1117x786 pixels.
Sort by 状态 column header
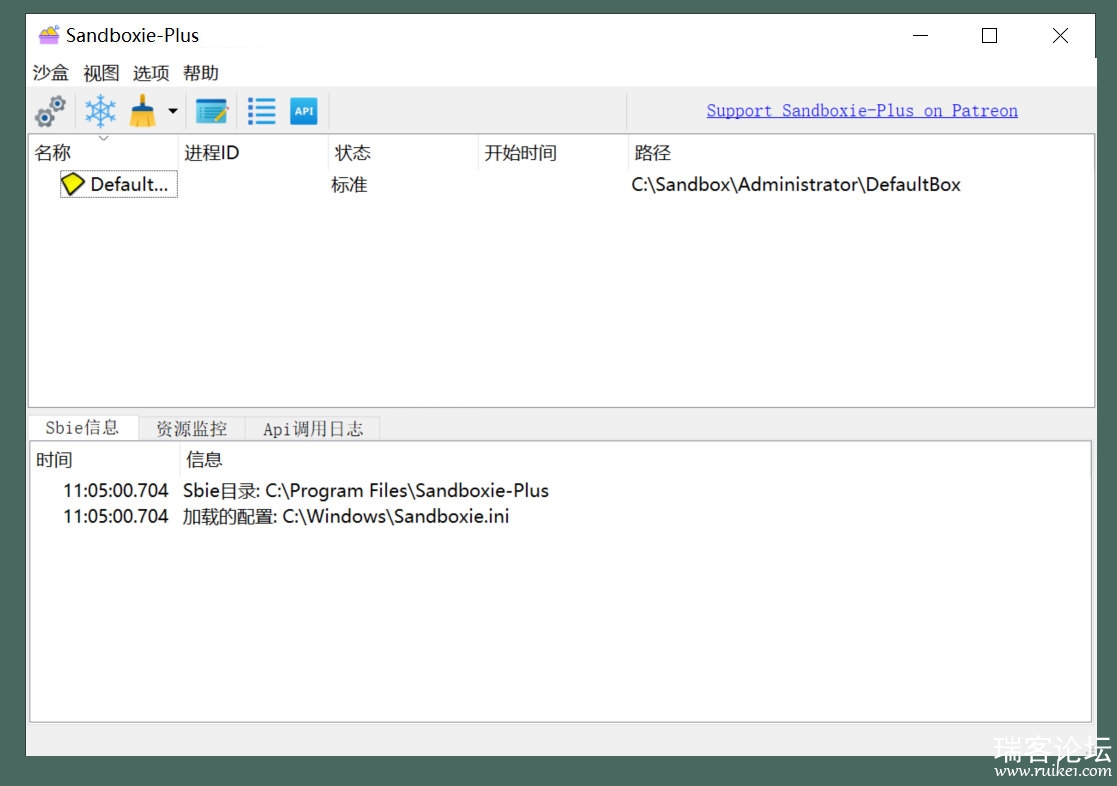[x=403, y=152]
